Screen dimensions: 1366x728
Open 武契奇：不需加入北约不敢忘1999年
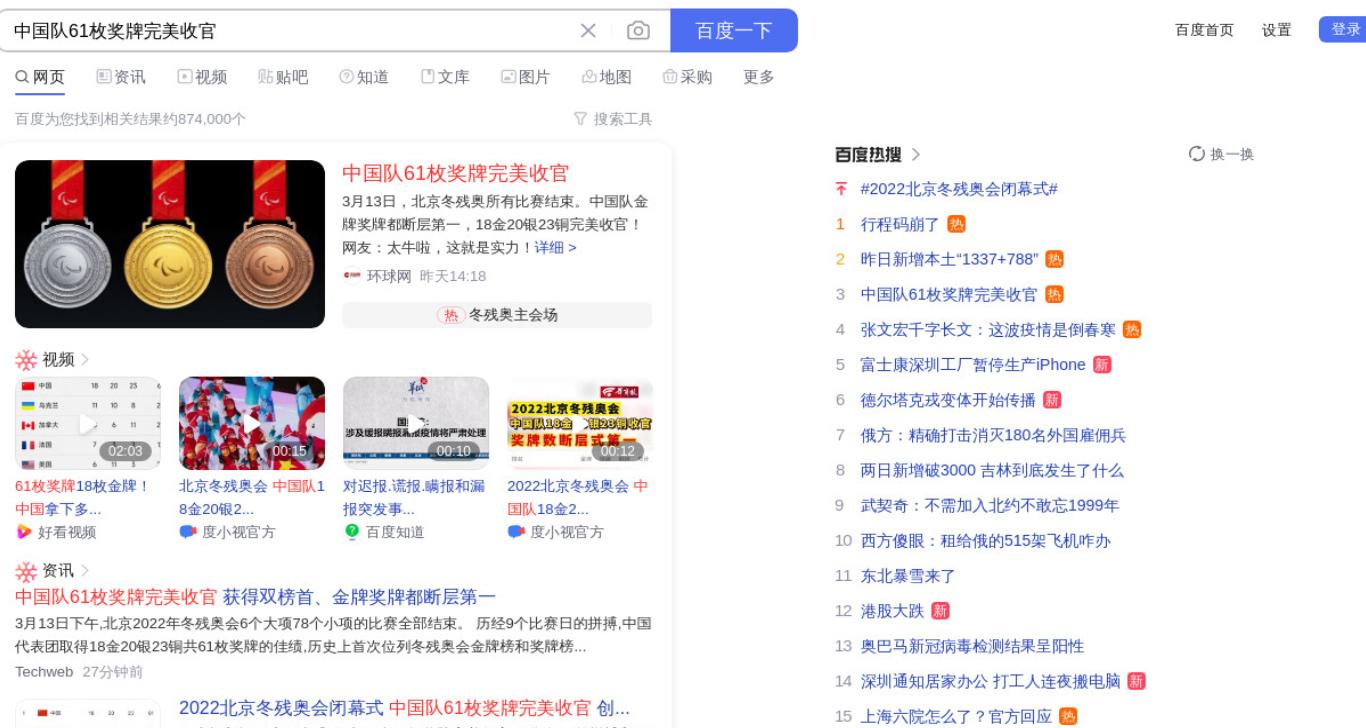[x=990, y=505]
